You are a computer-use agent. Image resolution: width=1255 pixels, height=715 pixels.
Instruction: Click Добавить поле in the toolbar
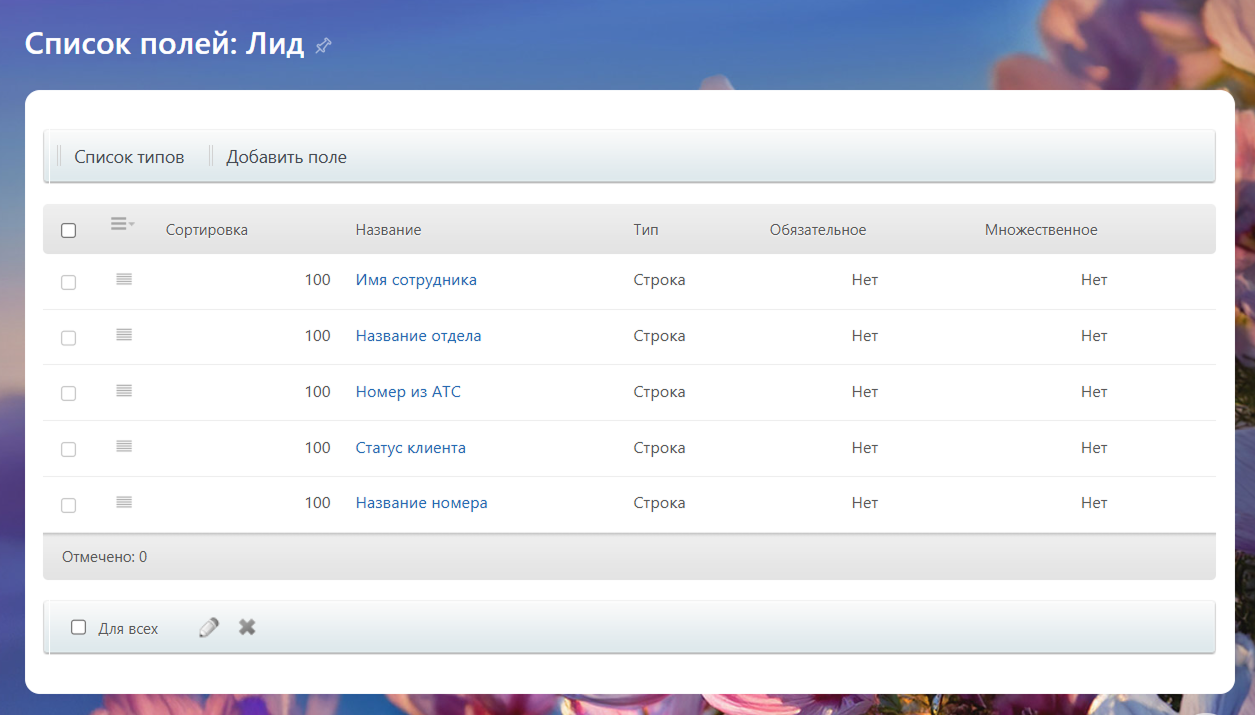click(286, 157)
